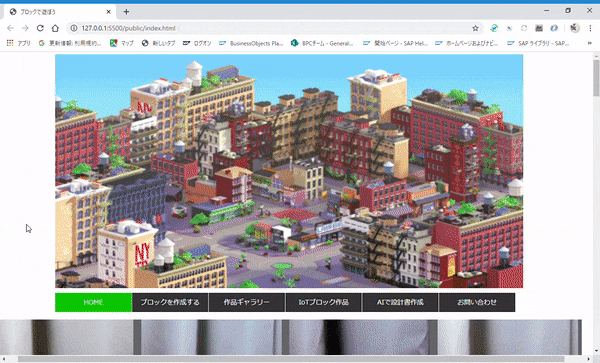Select the HOME navigation item
Screen dimensions: 600x363
click(93, 302)
